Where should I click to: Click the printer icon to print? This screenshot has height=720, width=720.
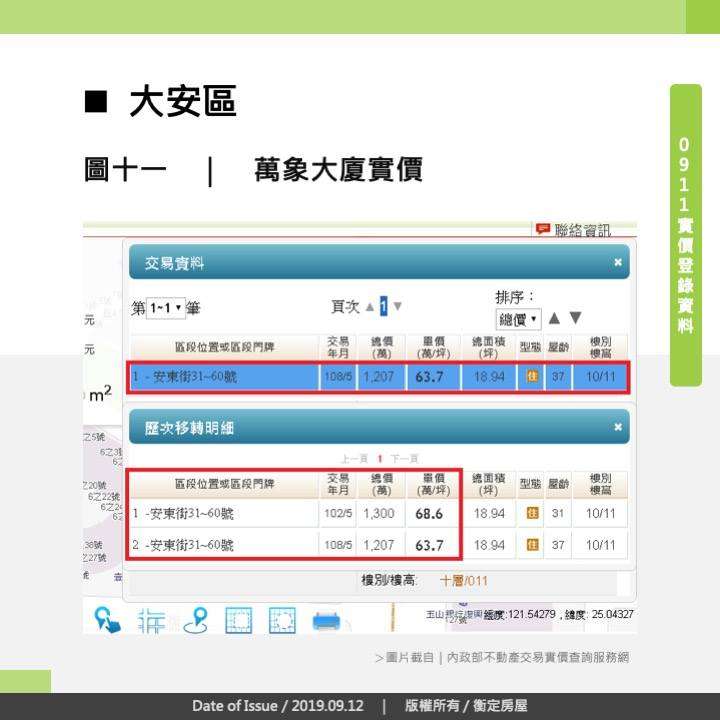(326, 621)
